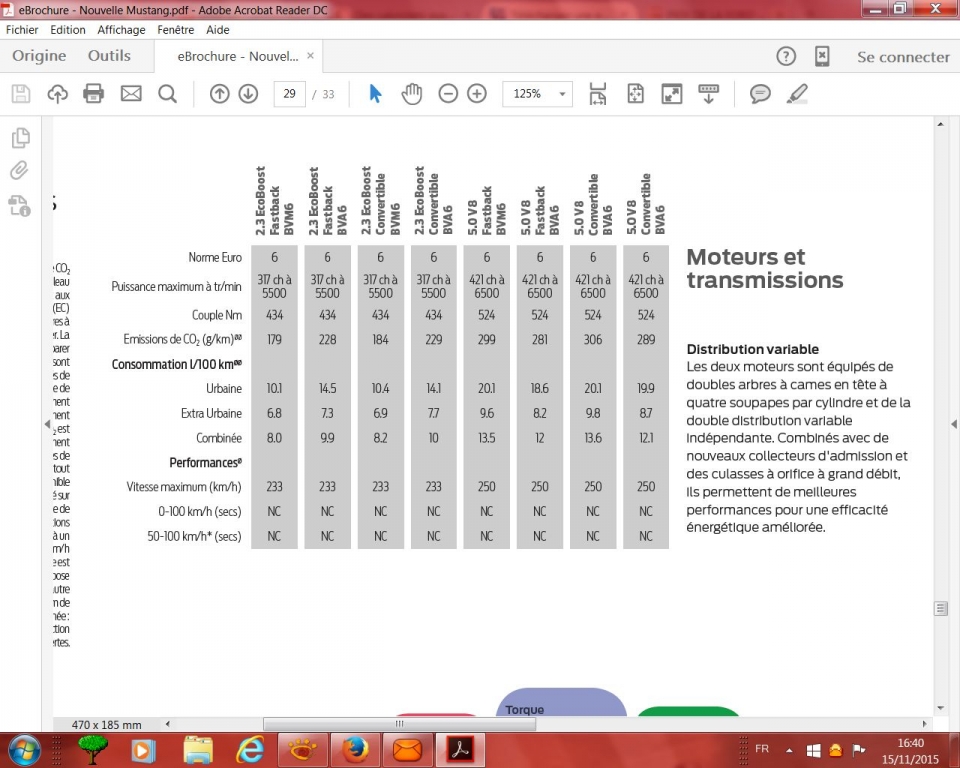This screenshot has height=768, width=960.
Task: Zoom out with minus icon
Action: [448, 94]
